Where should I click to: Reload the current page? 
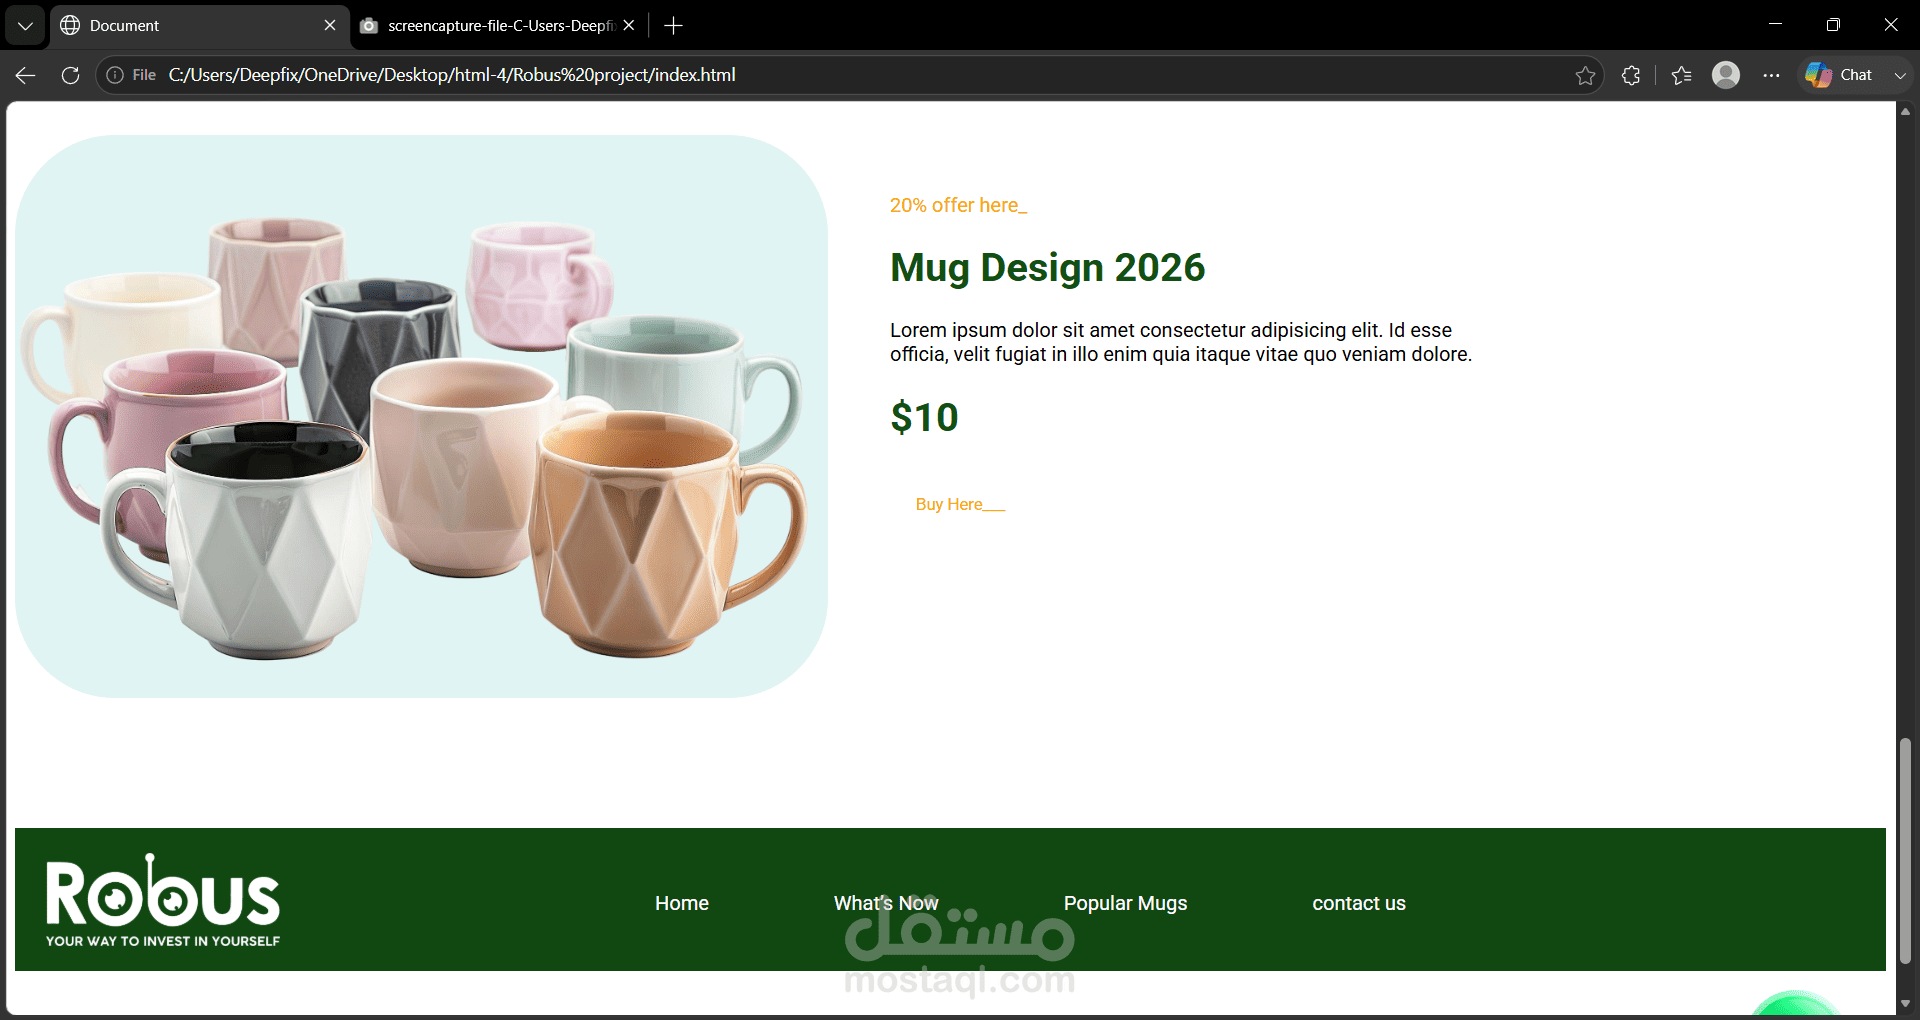70,75
